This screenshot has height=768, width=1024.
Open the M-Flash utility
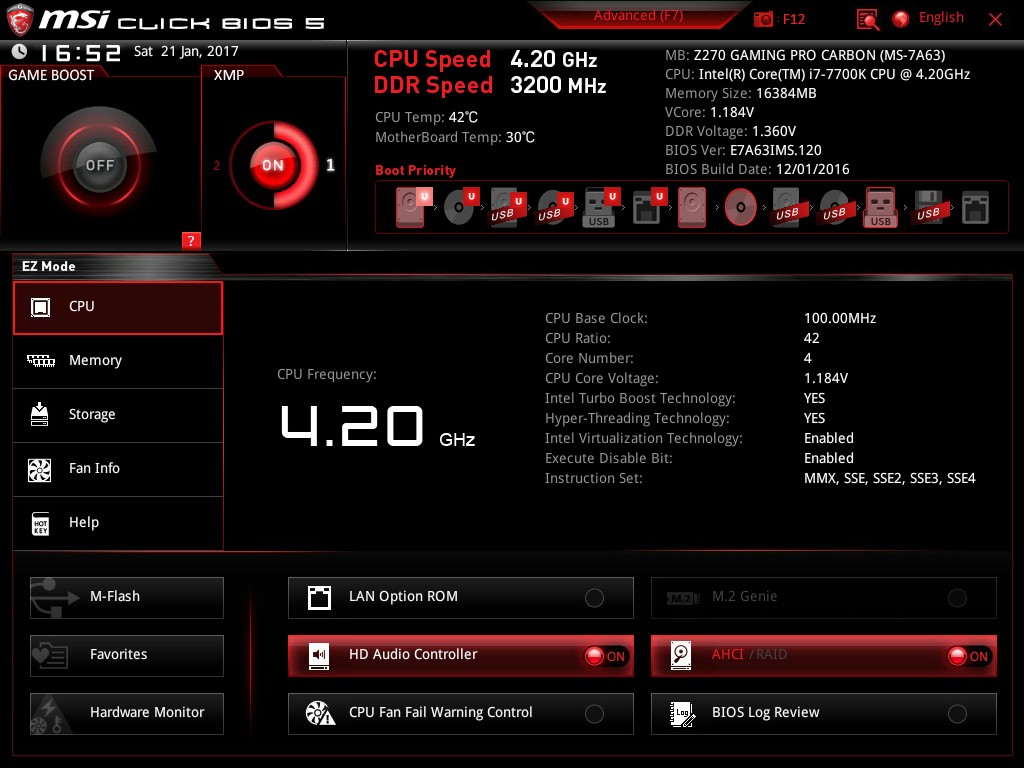(x=127, y=598)
